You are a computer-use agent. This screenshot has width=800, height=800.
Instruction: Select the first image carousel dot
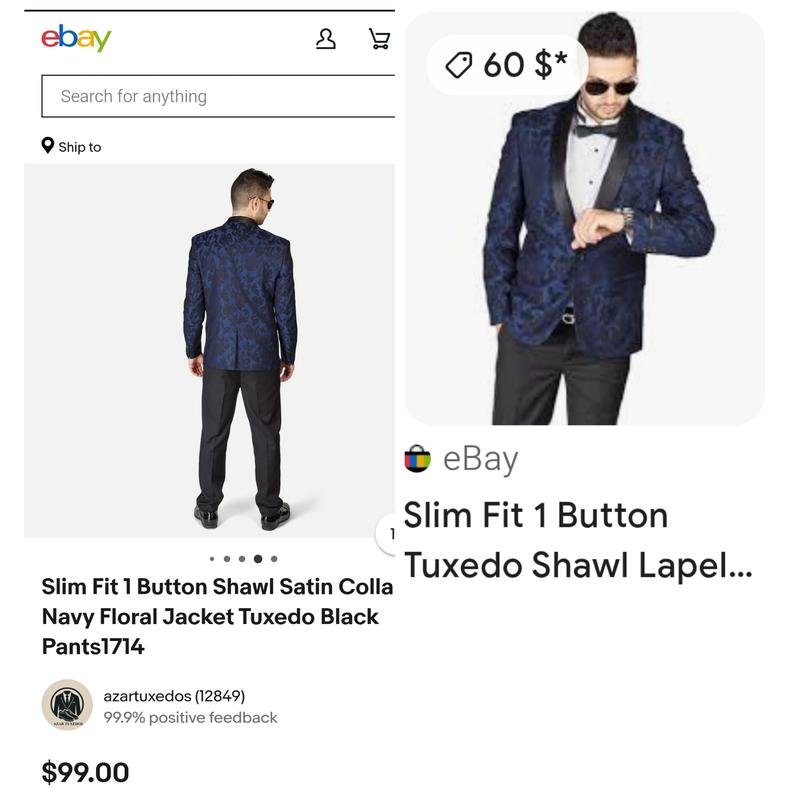(211, 559)
